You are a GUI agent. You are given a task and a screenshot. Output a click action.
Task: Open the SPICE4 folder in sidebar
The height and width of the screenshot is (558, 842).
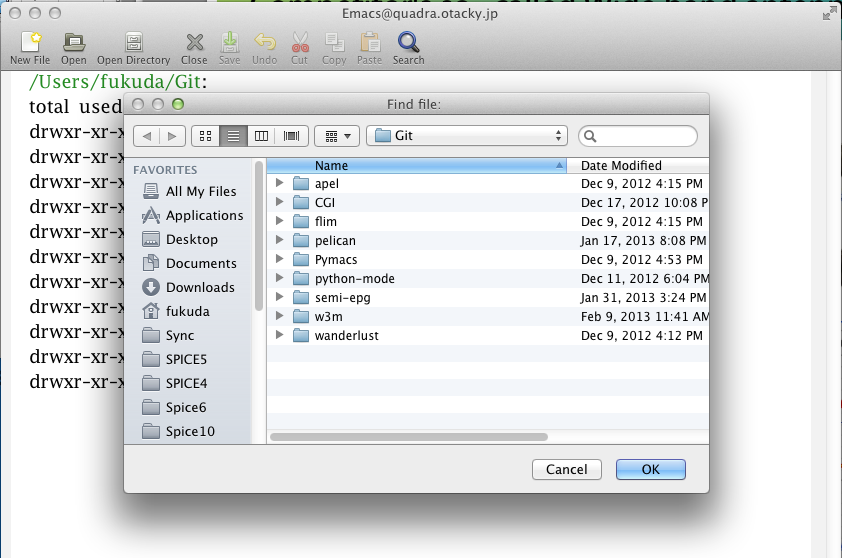175,383
